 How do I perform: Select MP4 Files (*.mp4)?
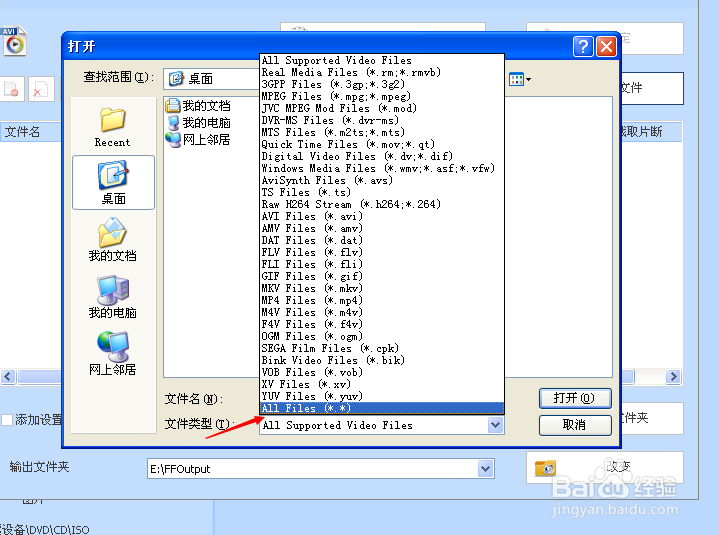pos(382,300)
